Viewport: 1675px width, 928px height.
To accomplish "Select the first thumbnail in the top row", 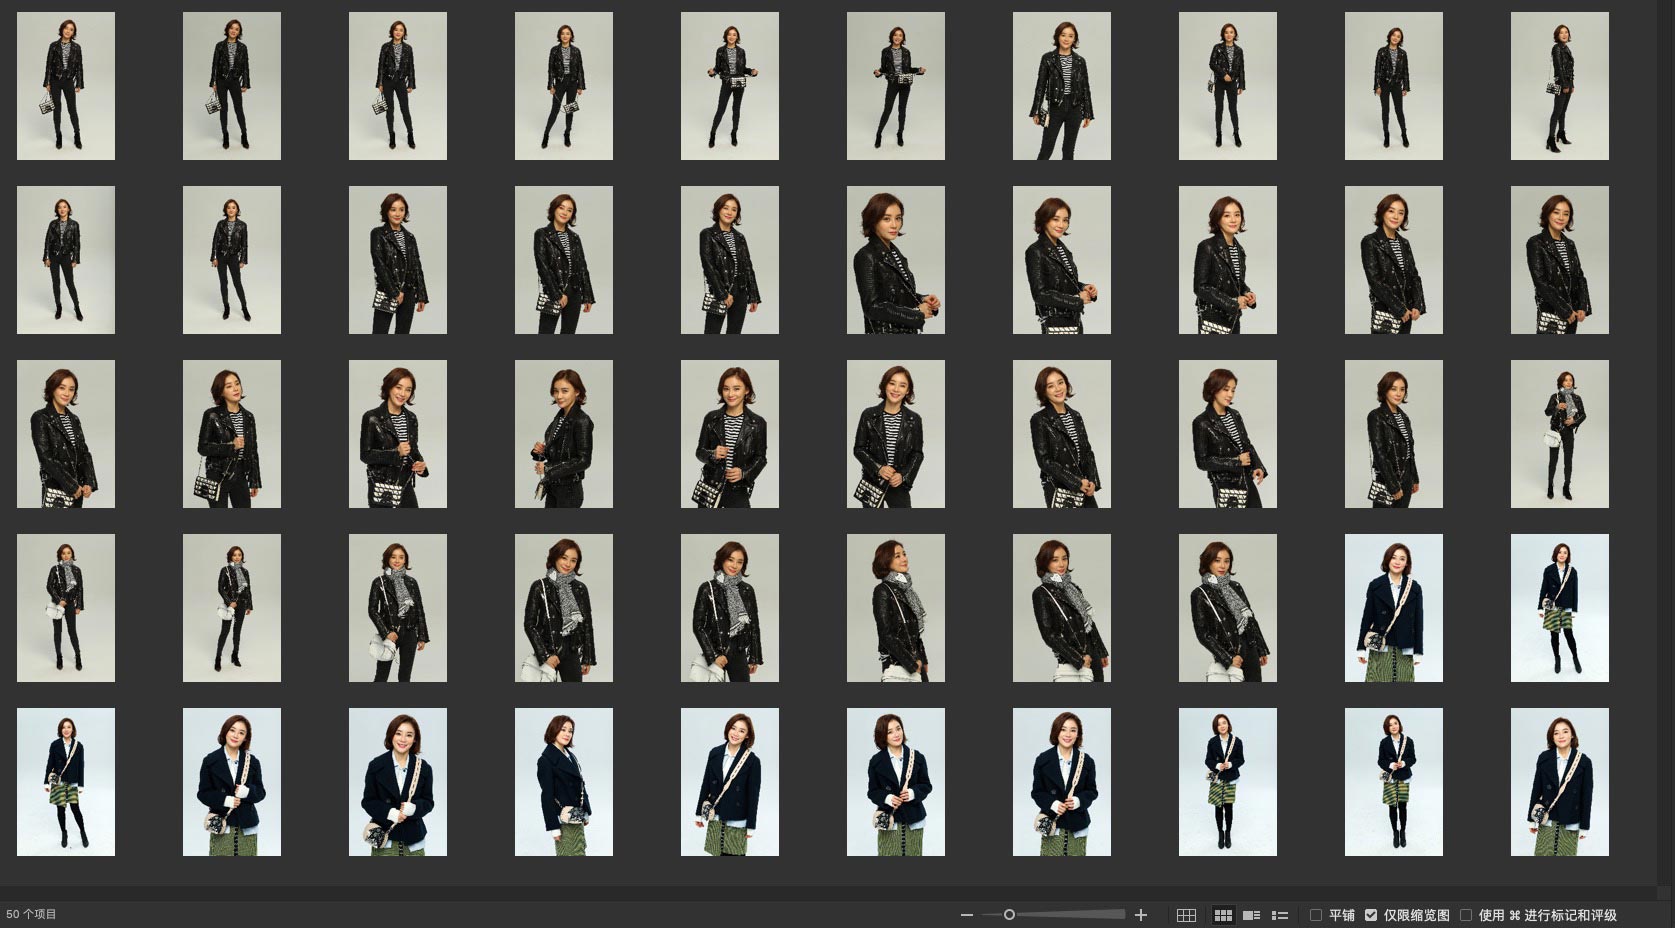I will point(66,86).
